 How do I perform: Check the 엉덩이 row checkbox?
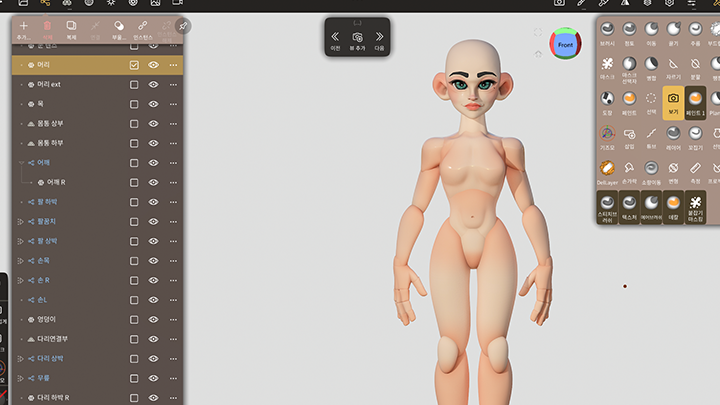coord(134,320)
